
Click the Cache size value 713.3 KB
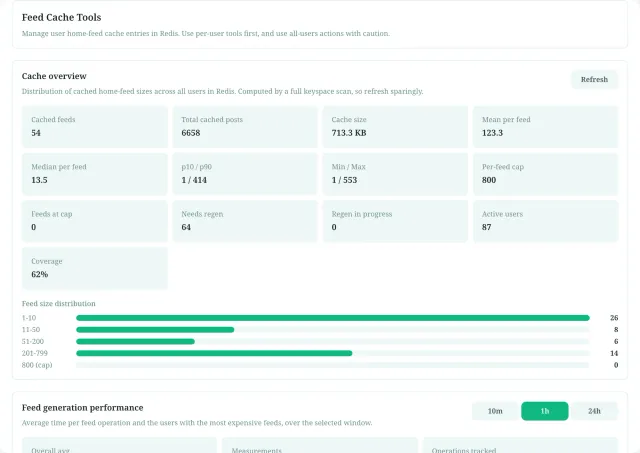pos(349,133)
